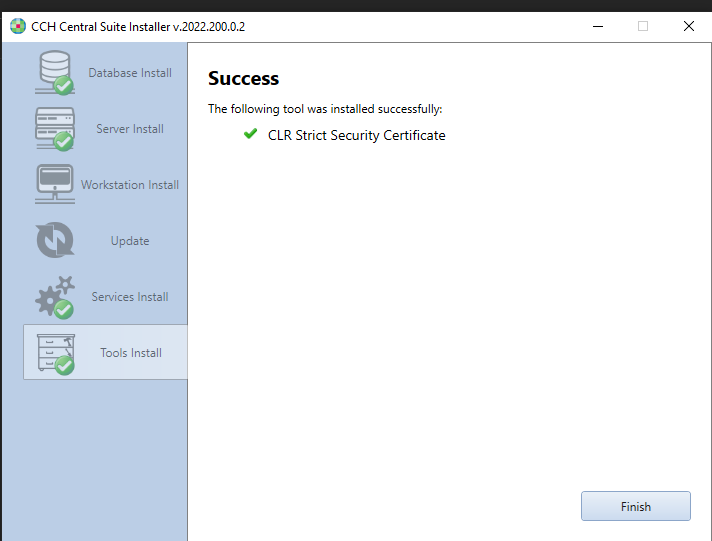Click the CLR Strict Security Certificate text

click(x=356, y=135)
